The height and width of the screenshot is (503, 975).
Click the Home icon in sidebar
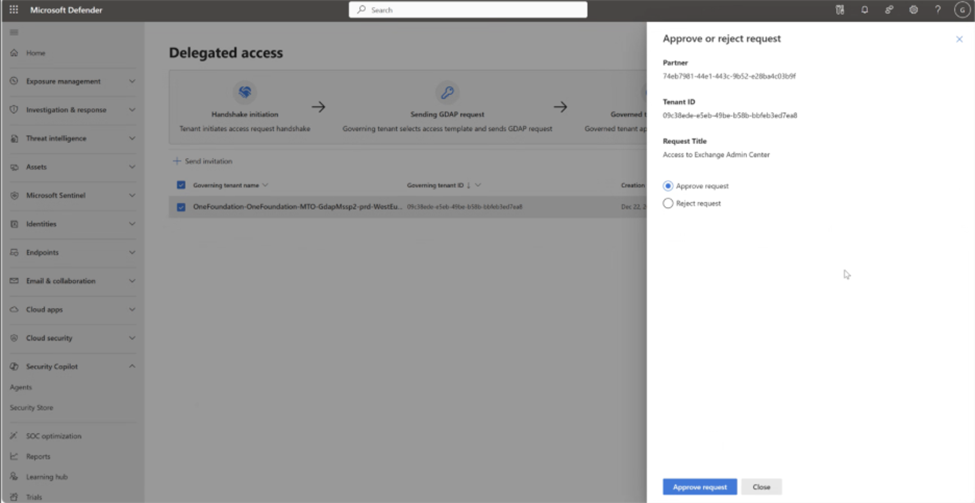pos(14,53)
